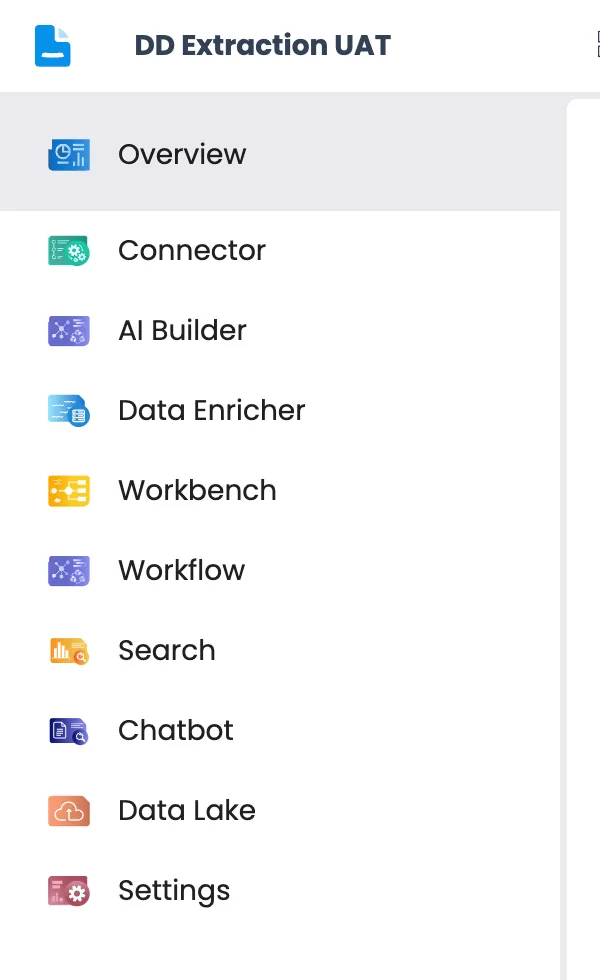Select the Overview dashboard icon

pos(69,154)
